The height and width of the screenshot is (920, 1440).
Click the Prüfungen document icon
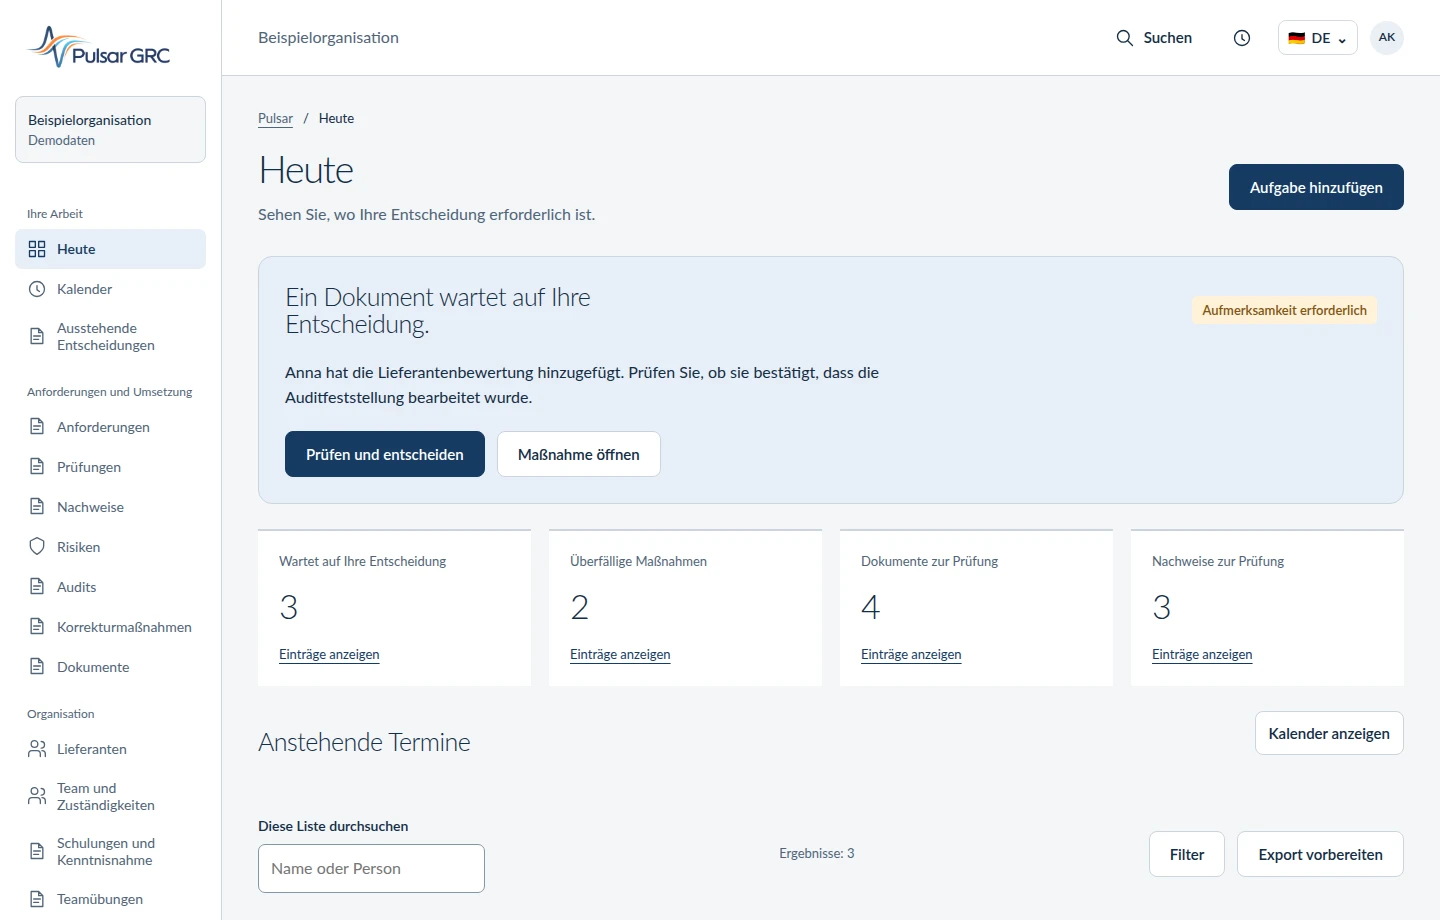[37, 467]
